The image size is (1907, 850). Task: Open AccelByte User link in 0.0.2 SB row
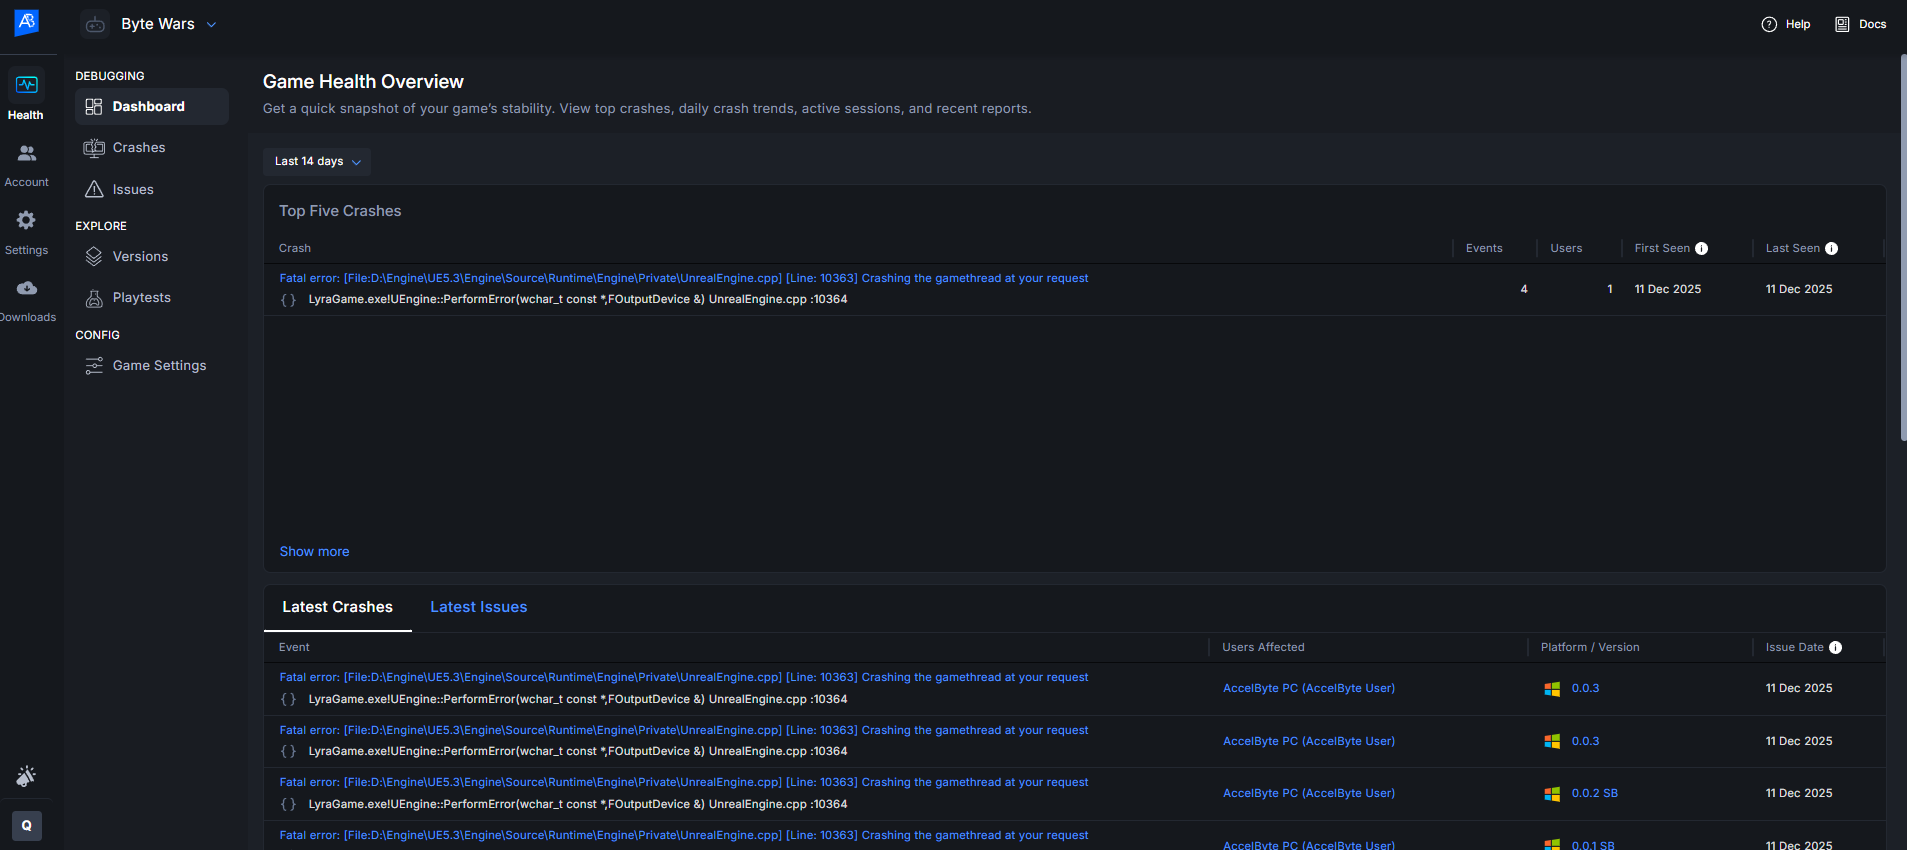click(x=1309, y=794)
